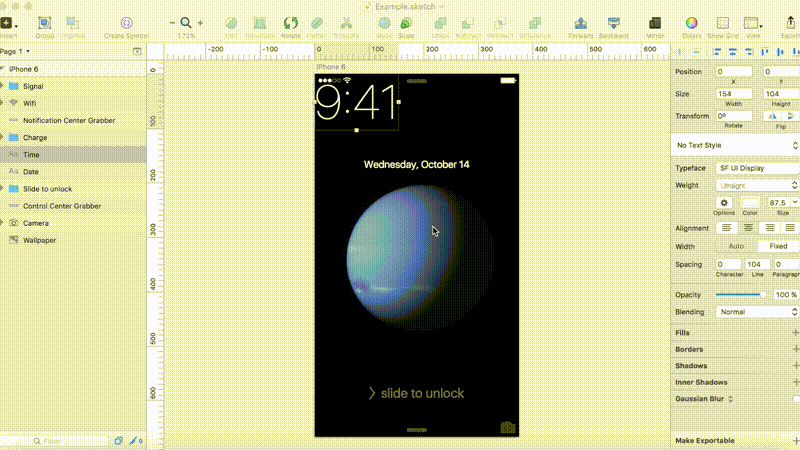
Task: Toggle Show Grid in toolbar
Action: pyautogui.click(x=723, y=23)
